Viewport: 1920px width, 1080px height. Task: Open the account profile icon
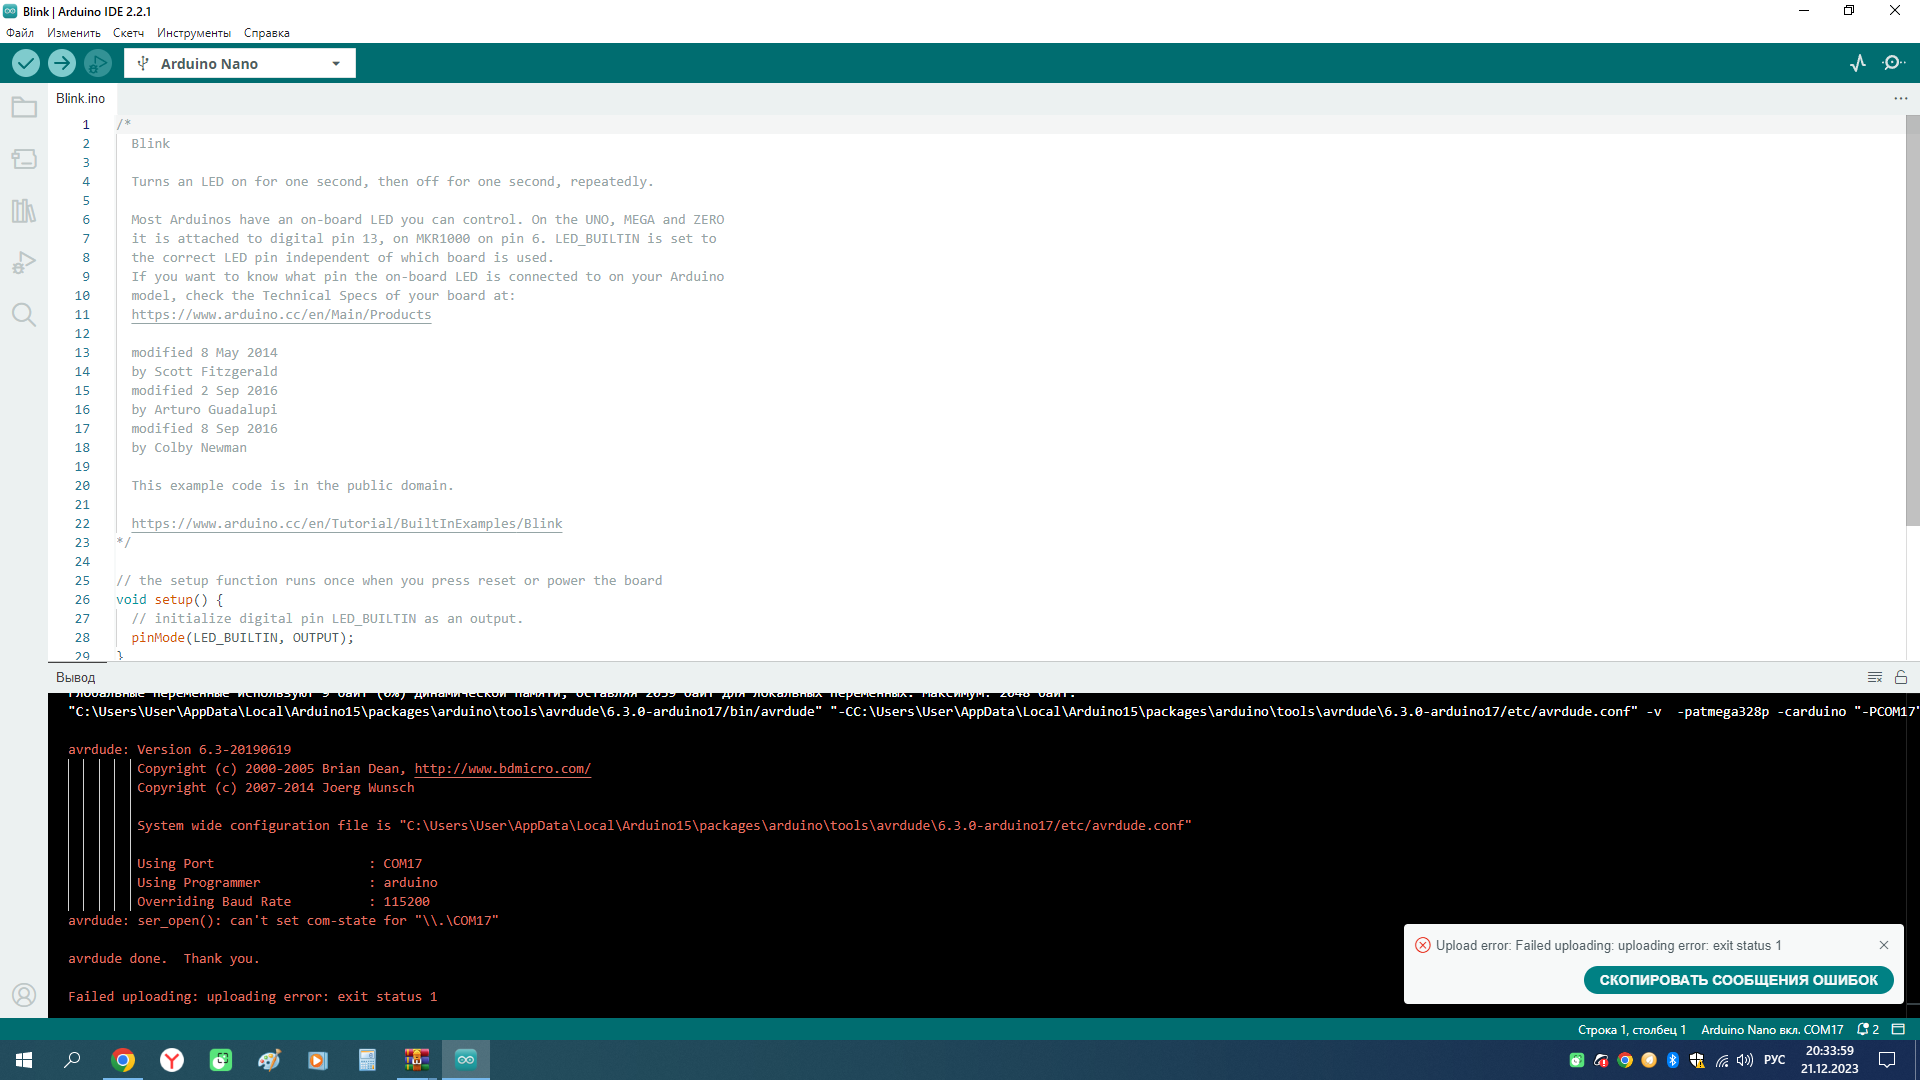24,995
